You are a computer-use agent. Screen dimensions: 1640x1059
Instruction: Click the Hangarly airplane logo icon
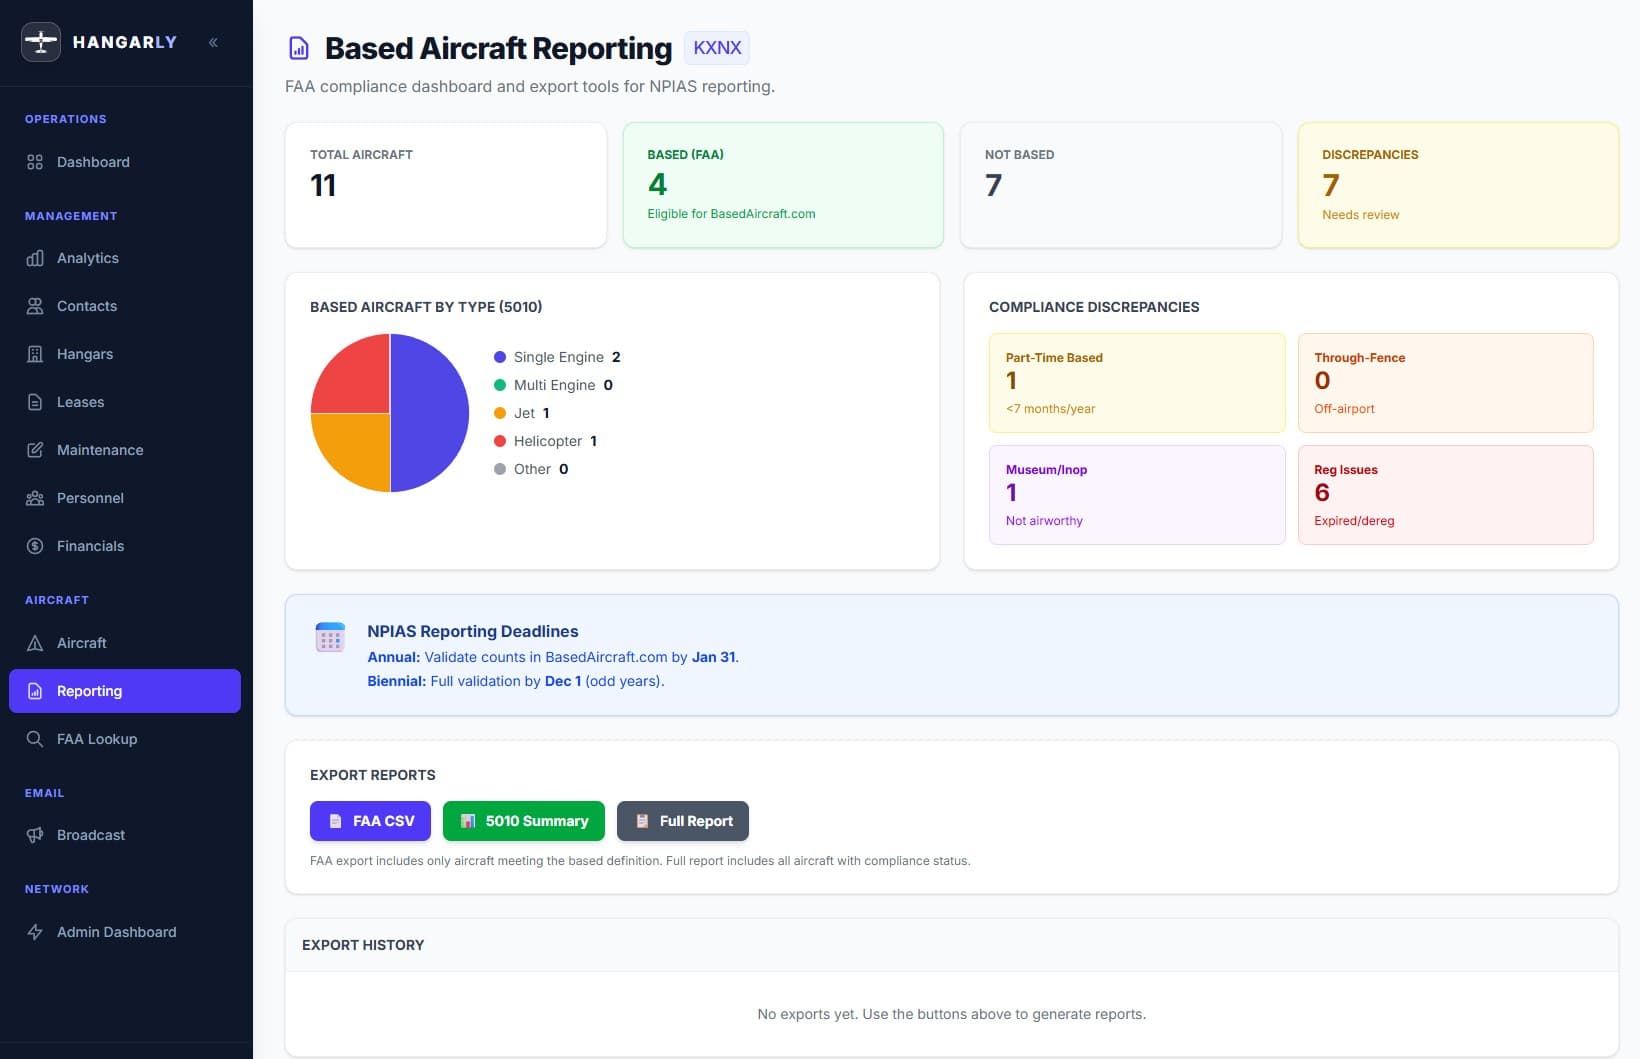click(41, 42)
